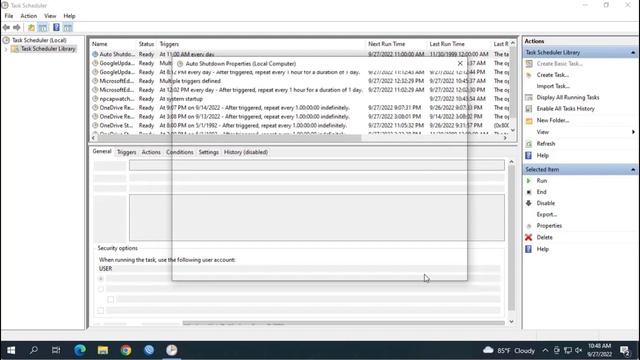Click Refresh in Actions pane
The image size is (640, 360).
click(546, 144)
